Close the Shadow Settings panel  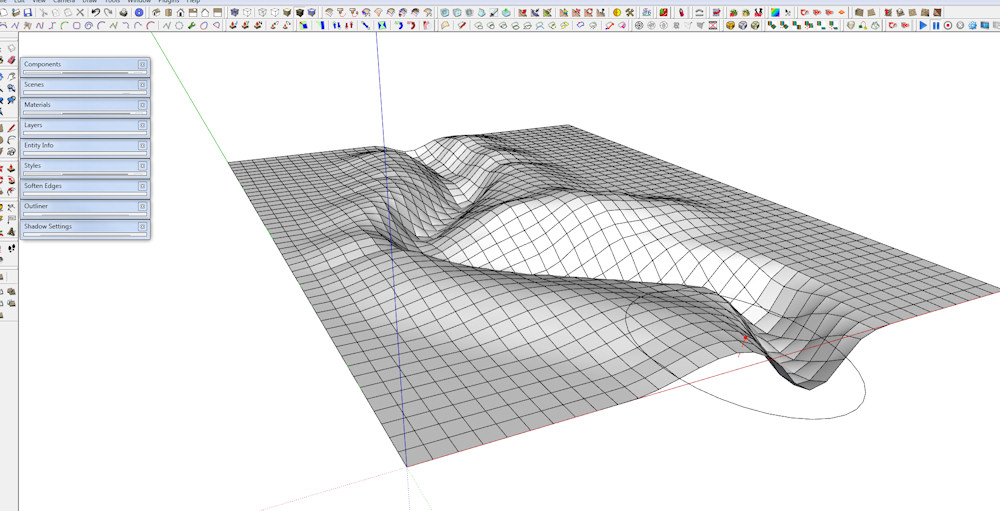pyautogui.click(x=142, y=226)
